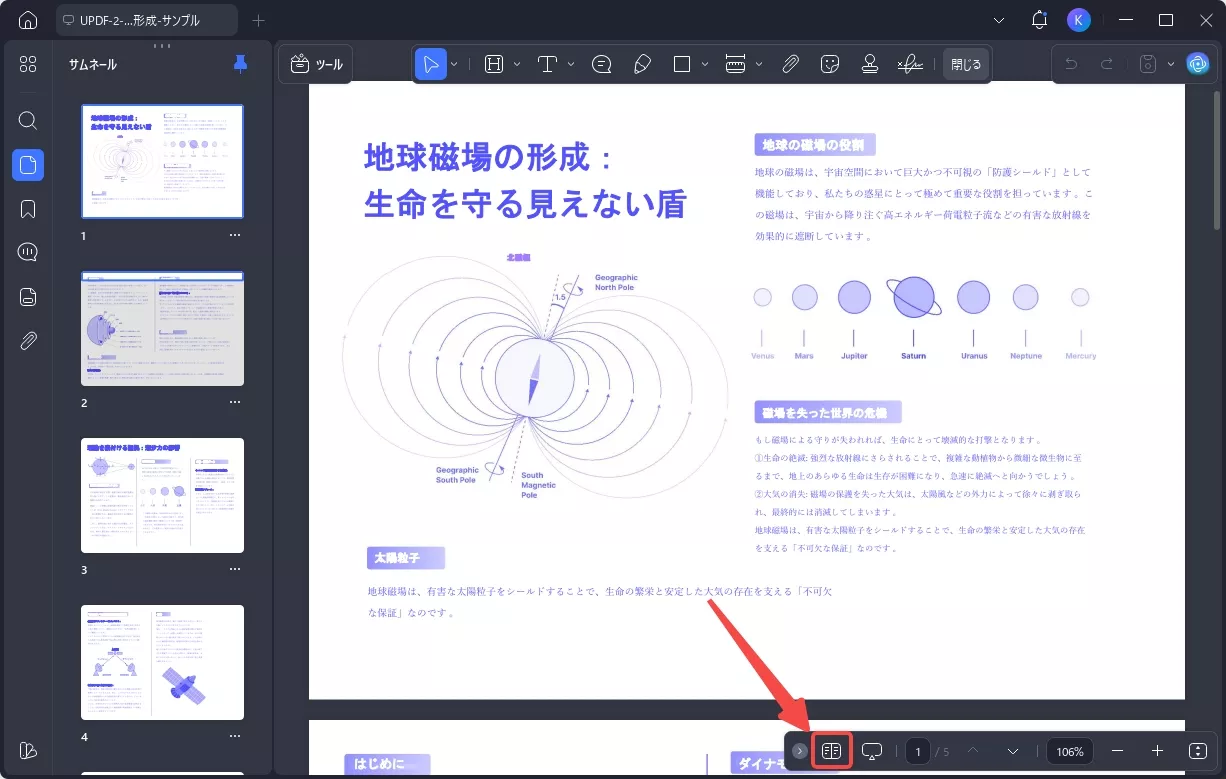Apply a stamp with the stamp tool

tap(869, 63)
